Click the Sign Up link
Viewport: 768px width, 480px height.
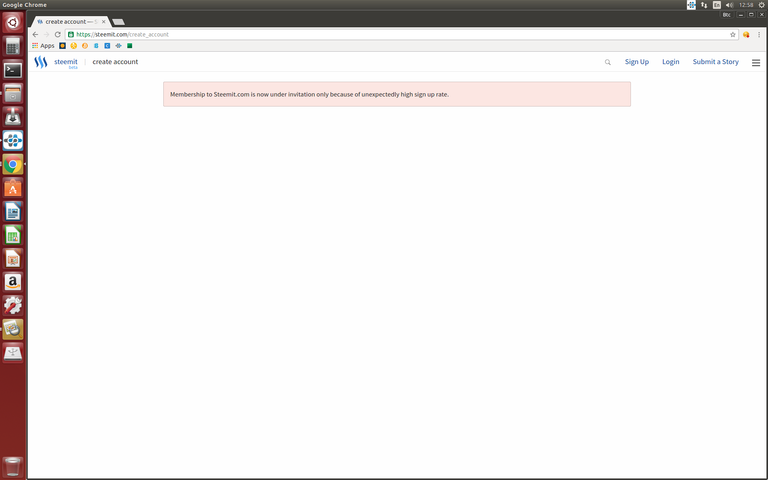[x=636, y=62]
